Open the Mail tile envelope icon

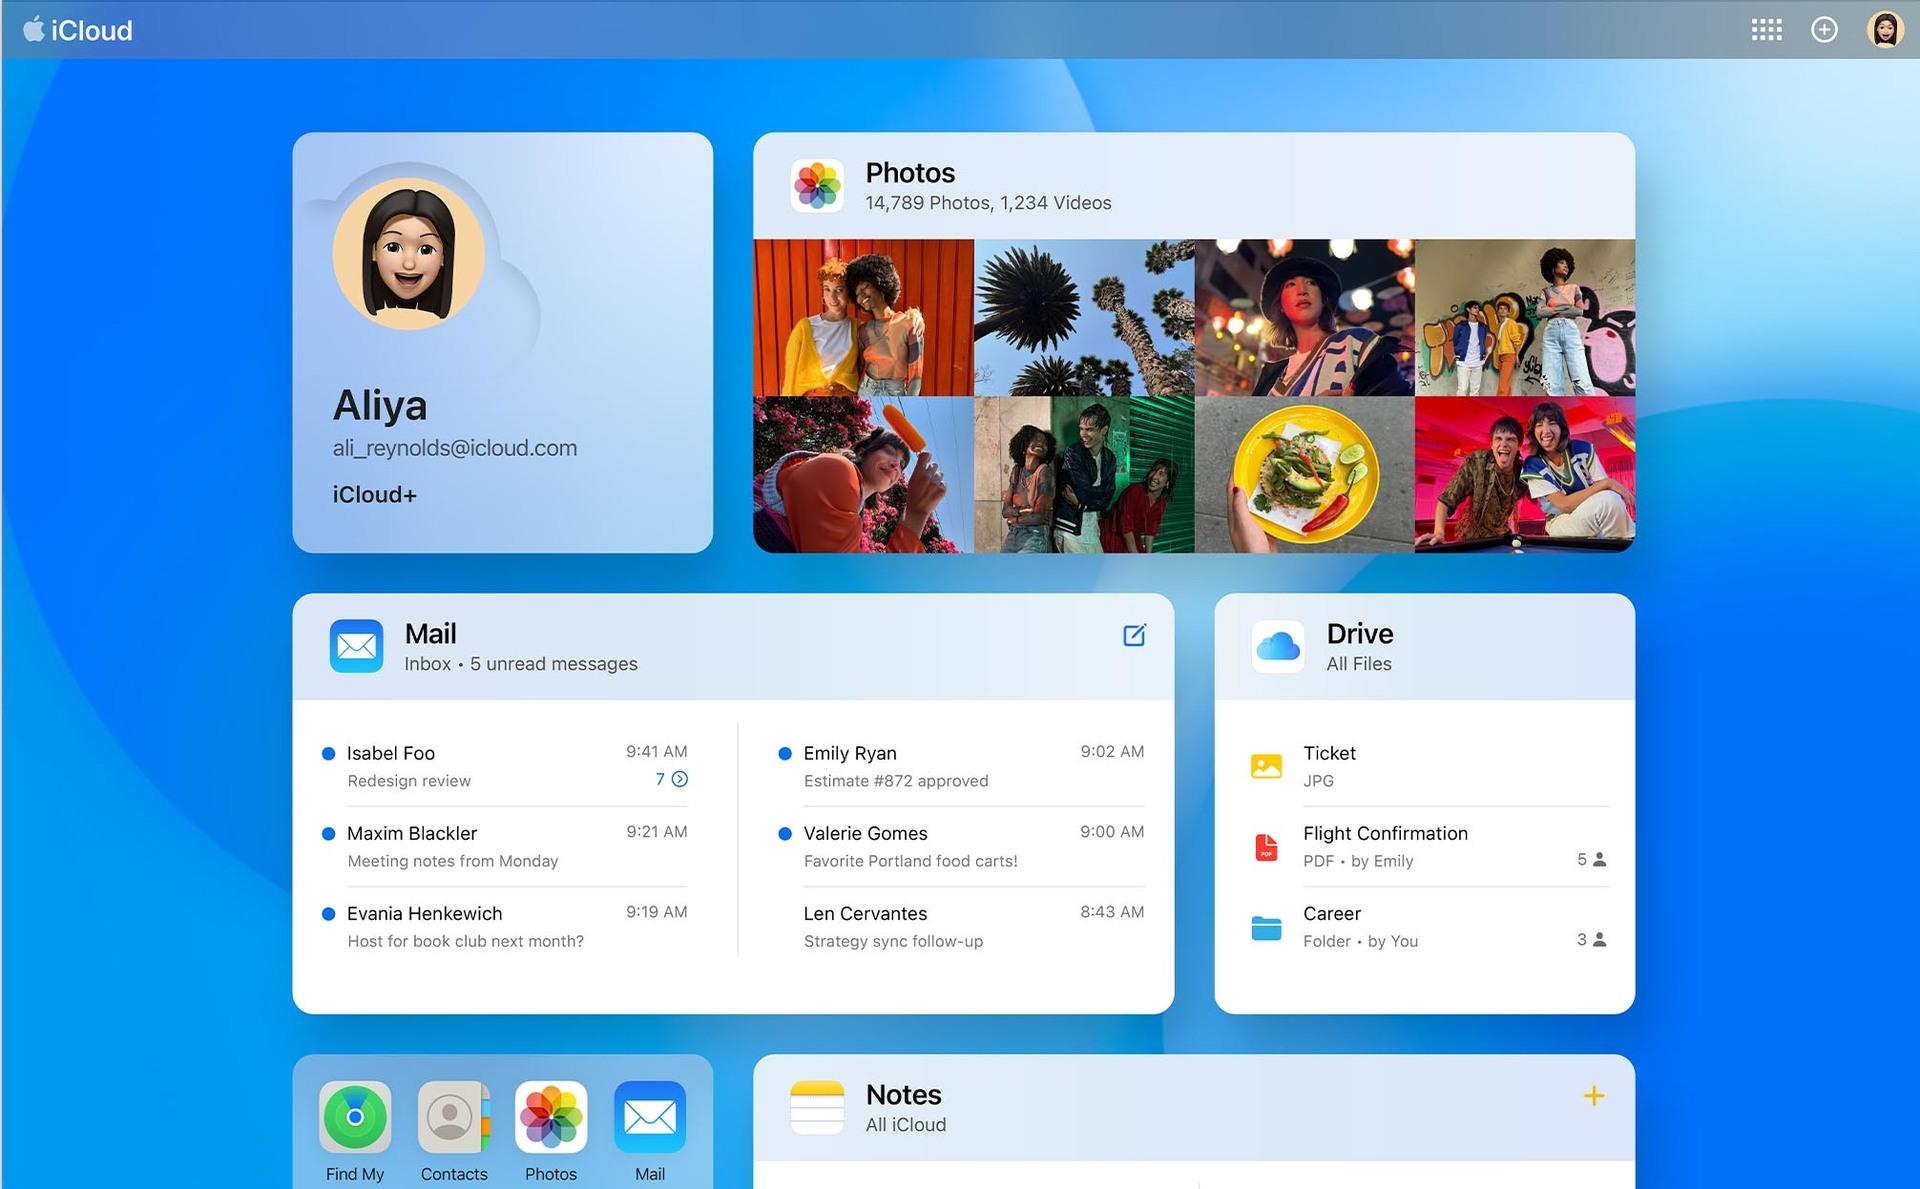(356, 646)
